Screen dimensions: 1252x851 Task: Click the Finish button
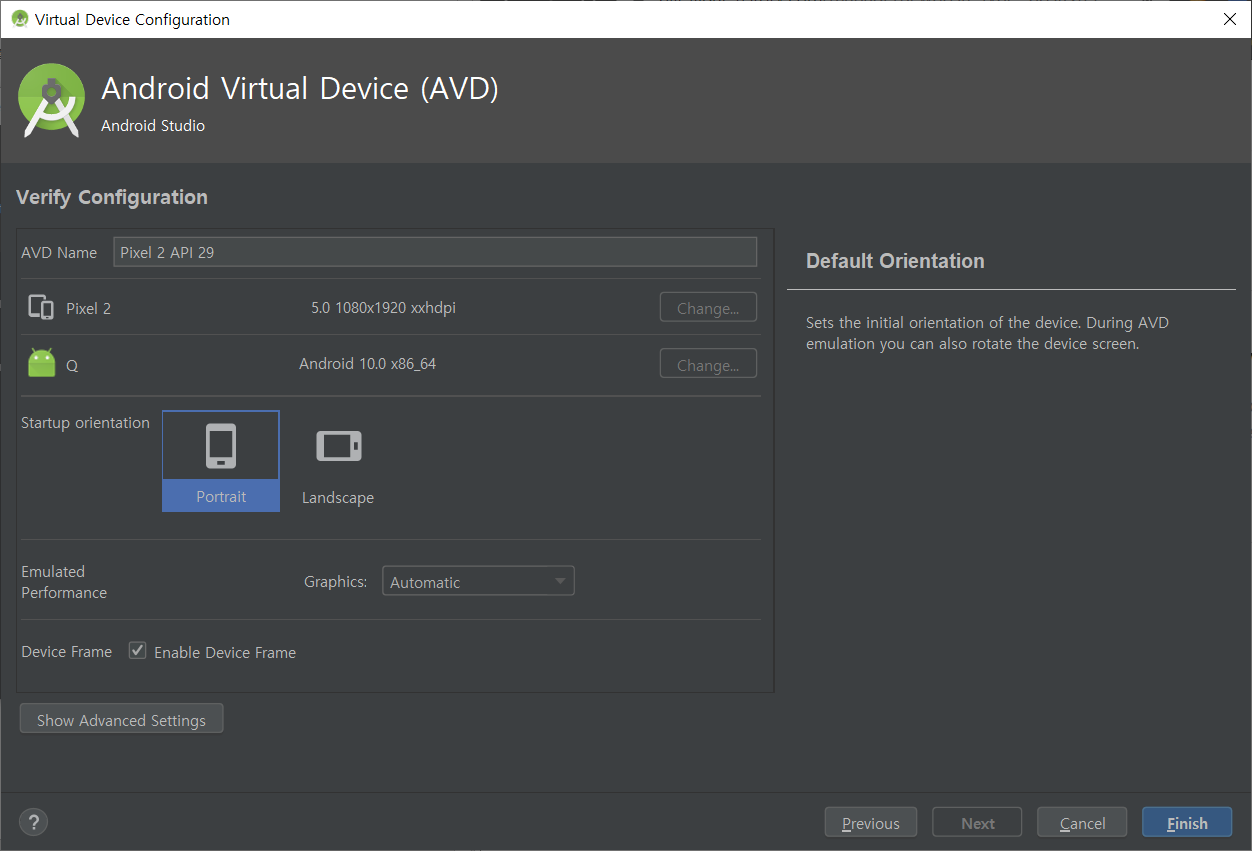[1187, 822]
